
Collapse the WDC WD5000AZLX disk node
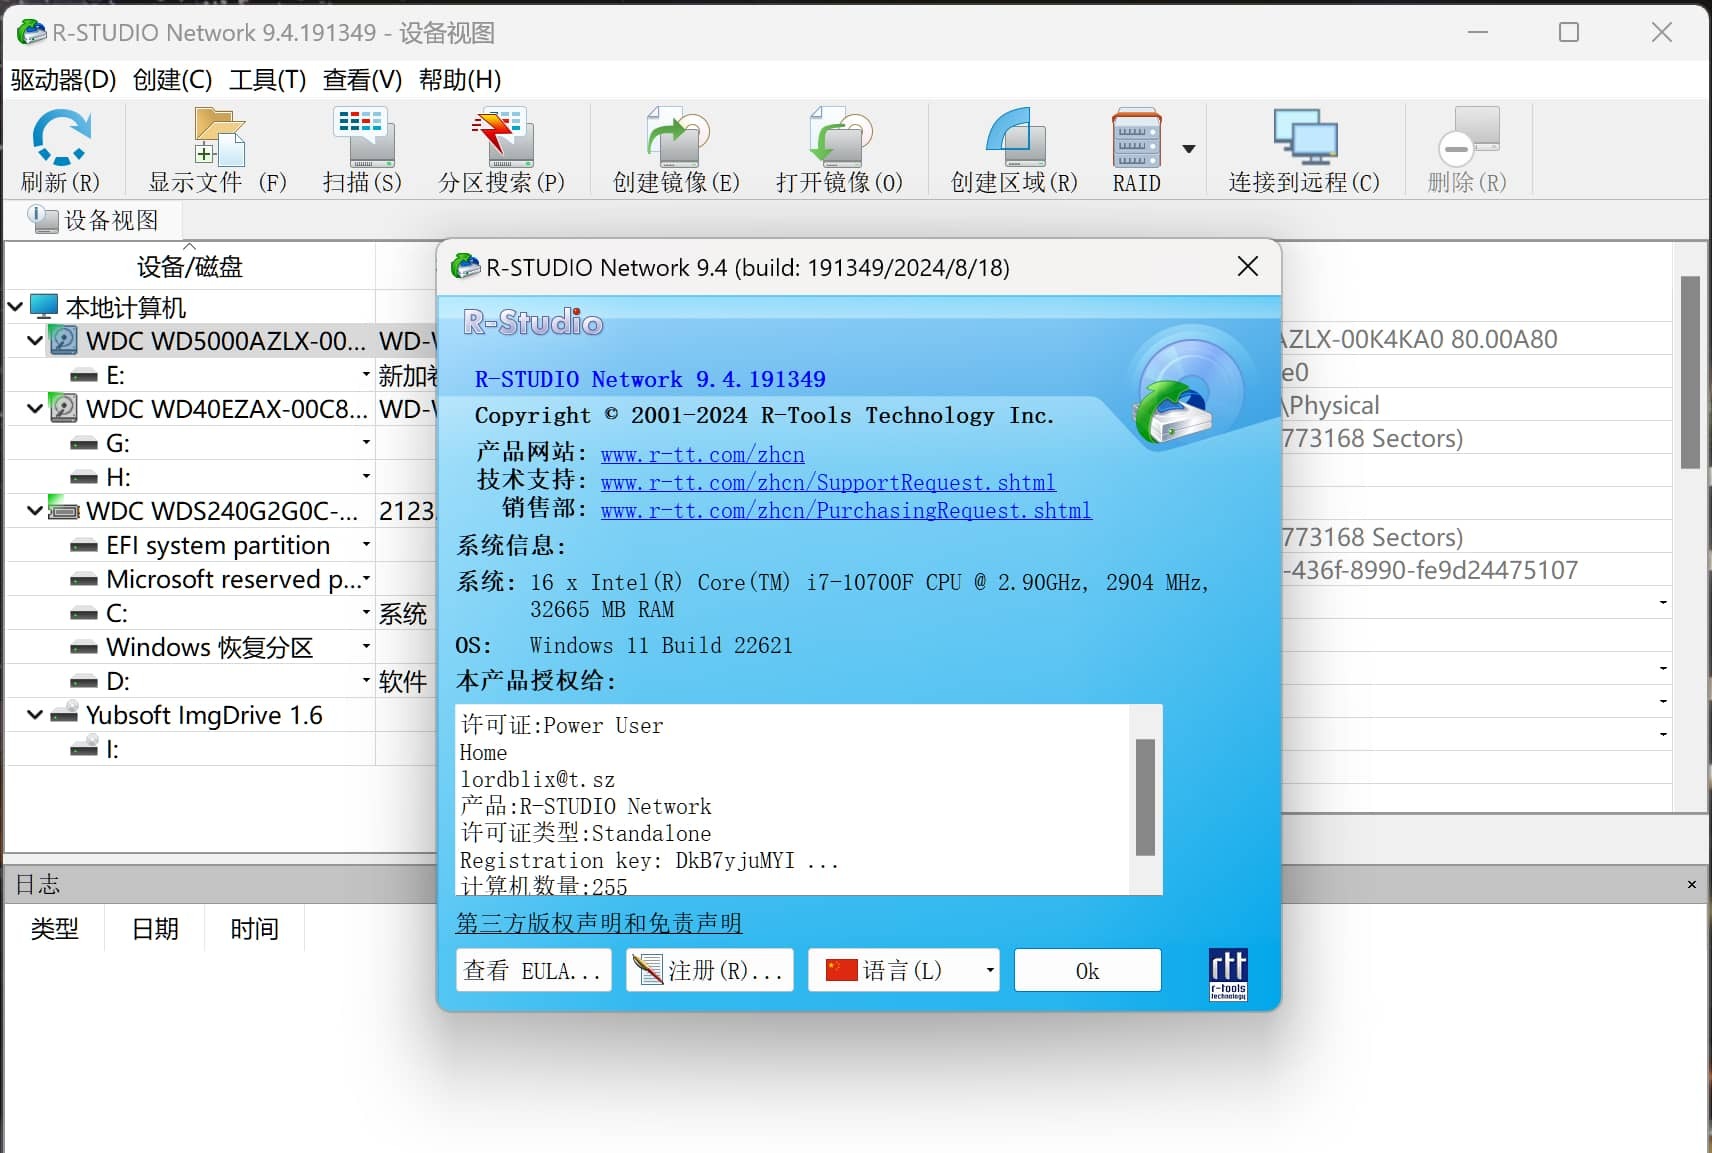pos(35,340)
